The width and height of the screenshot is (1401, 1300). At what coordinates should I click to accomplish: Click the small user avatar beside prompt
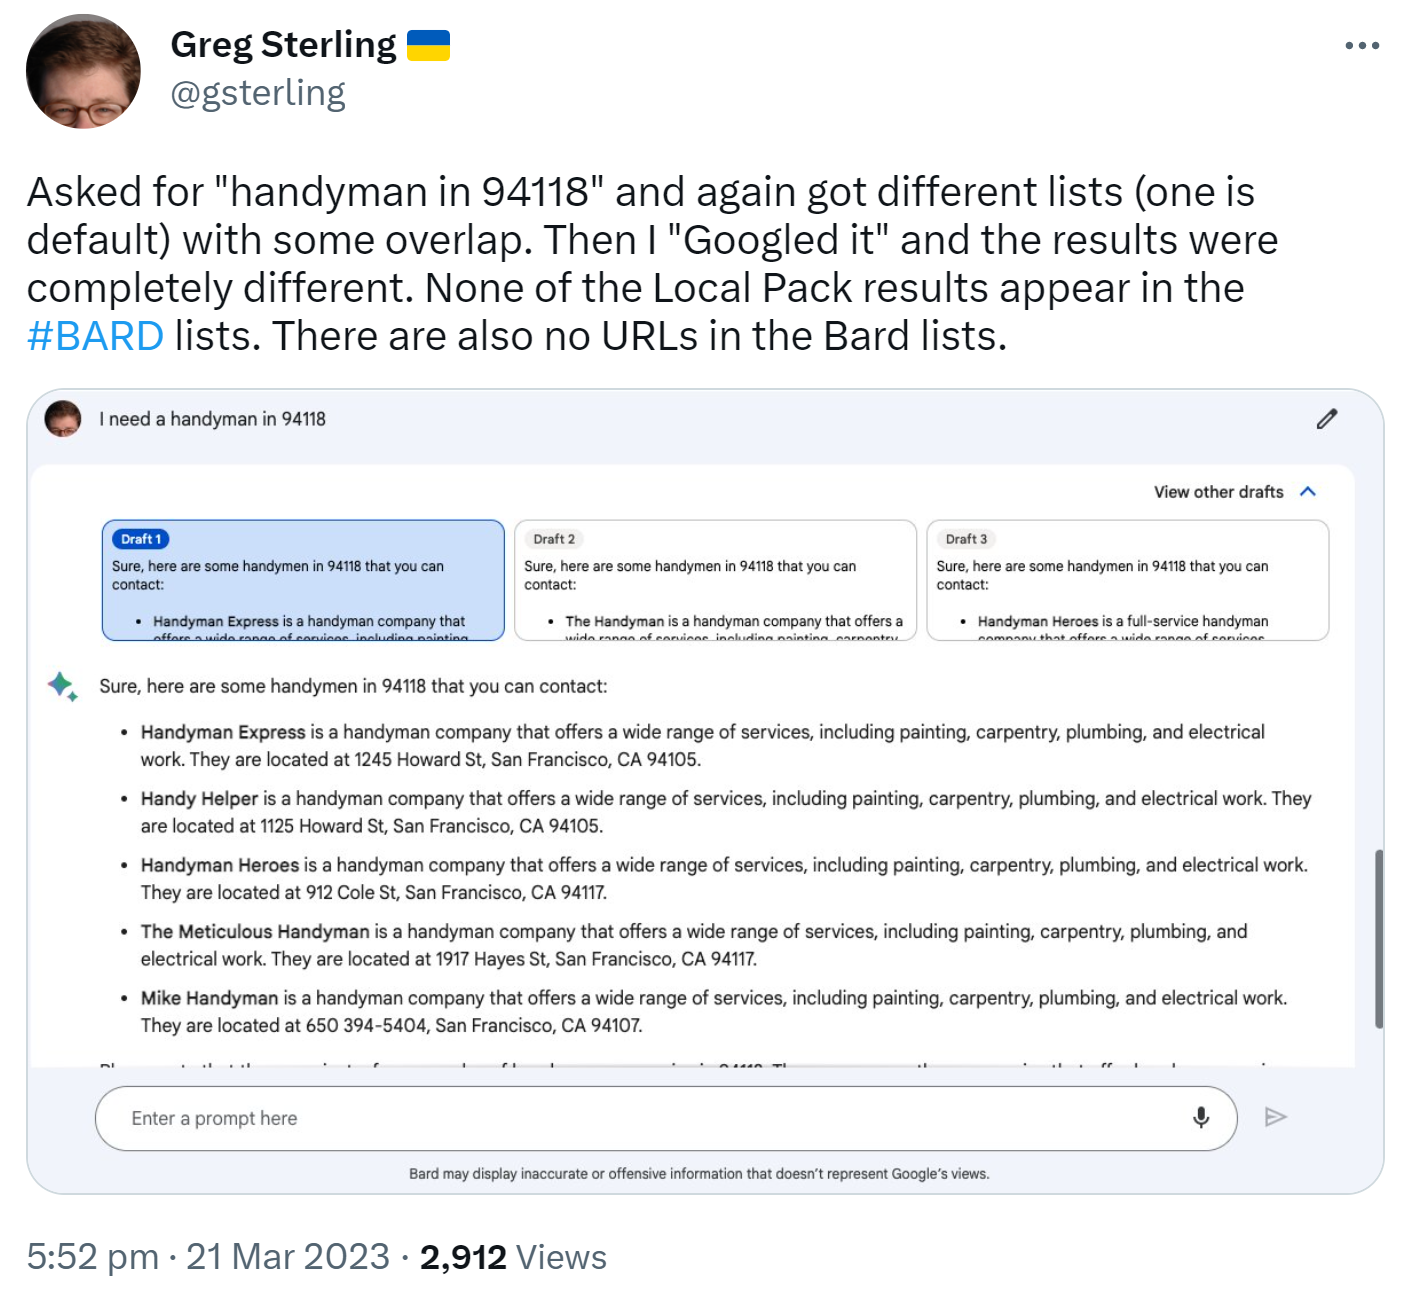pos(63,419)
